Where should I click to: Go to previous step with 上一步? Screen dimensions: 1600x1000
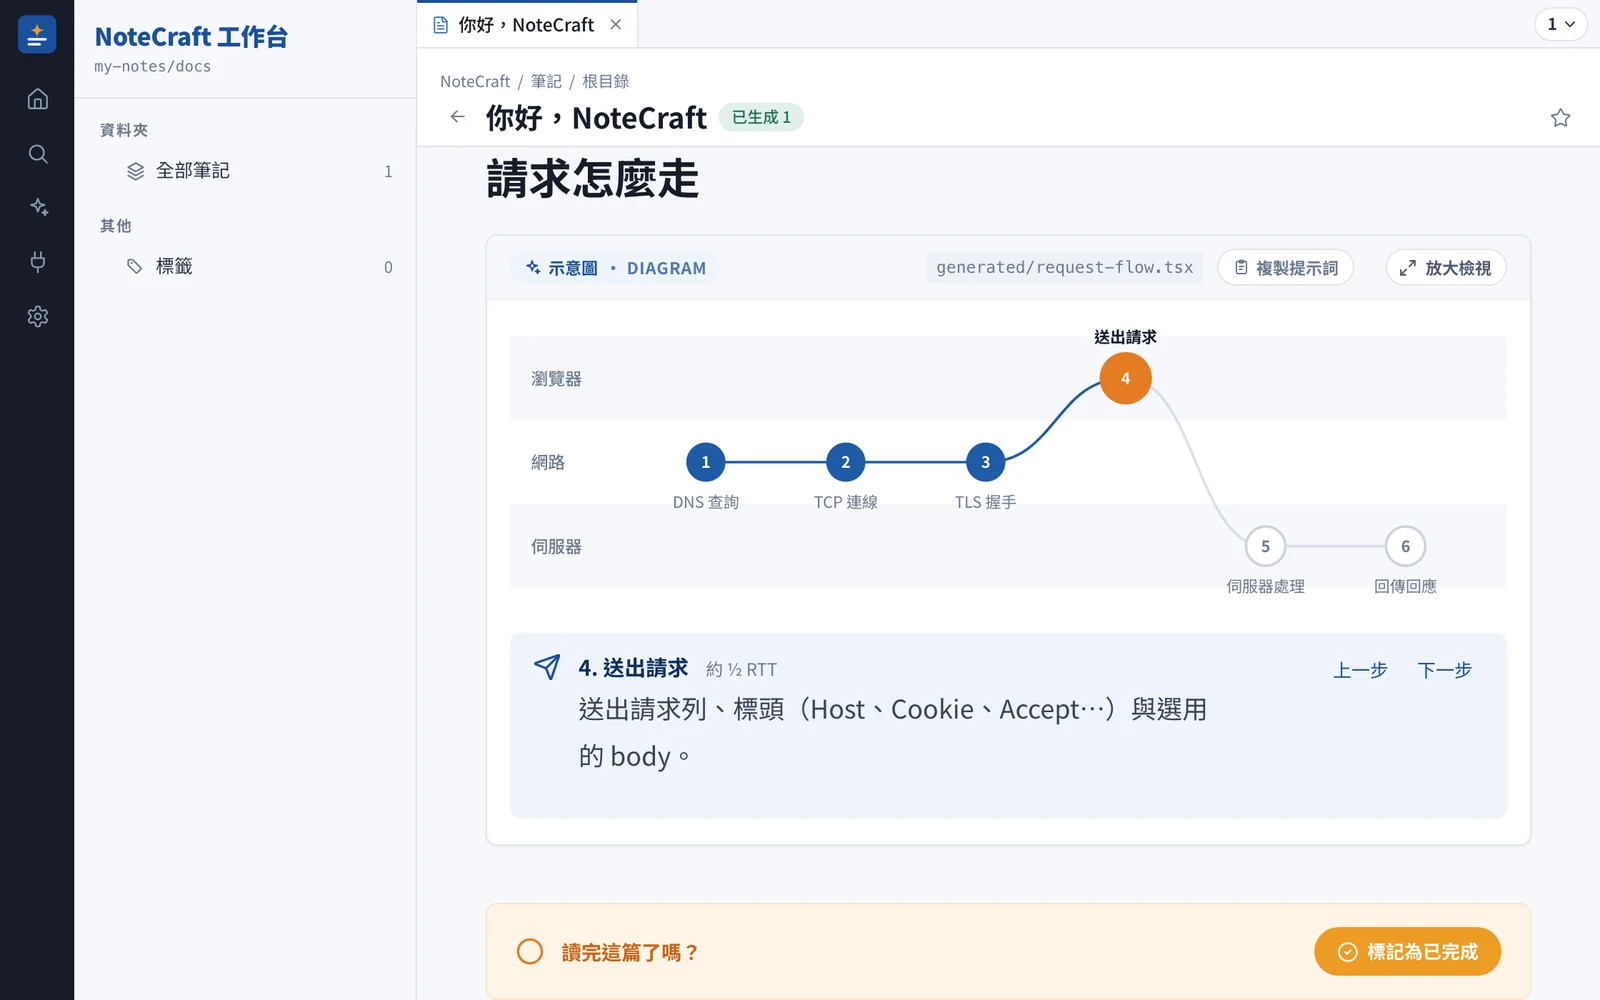(x=1360, y=670)
